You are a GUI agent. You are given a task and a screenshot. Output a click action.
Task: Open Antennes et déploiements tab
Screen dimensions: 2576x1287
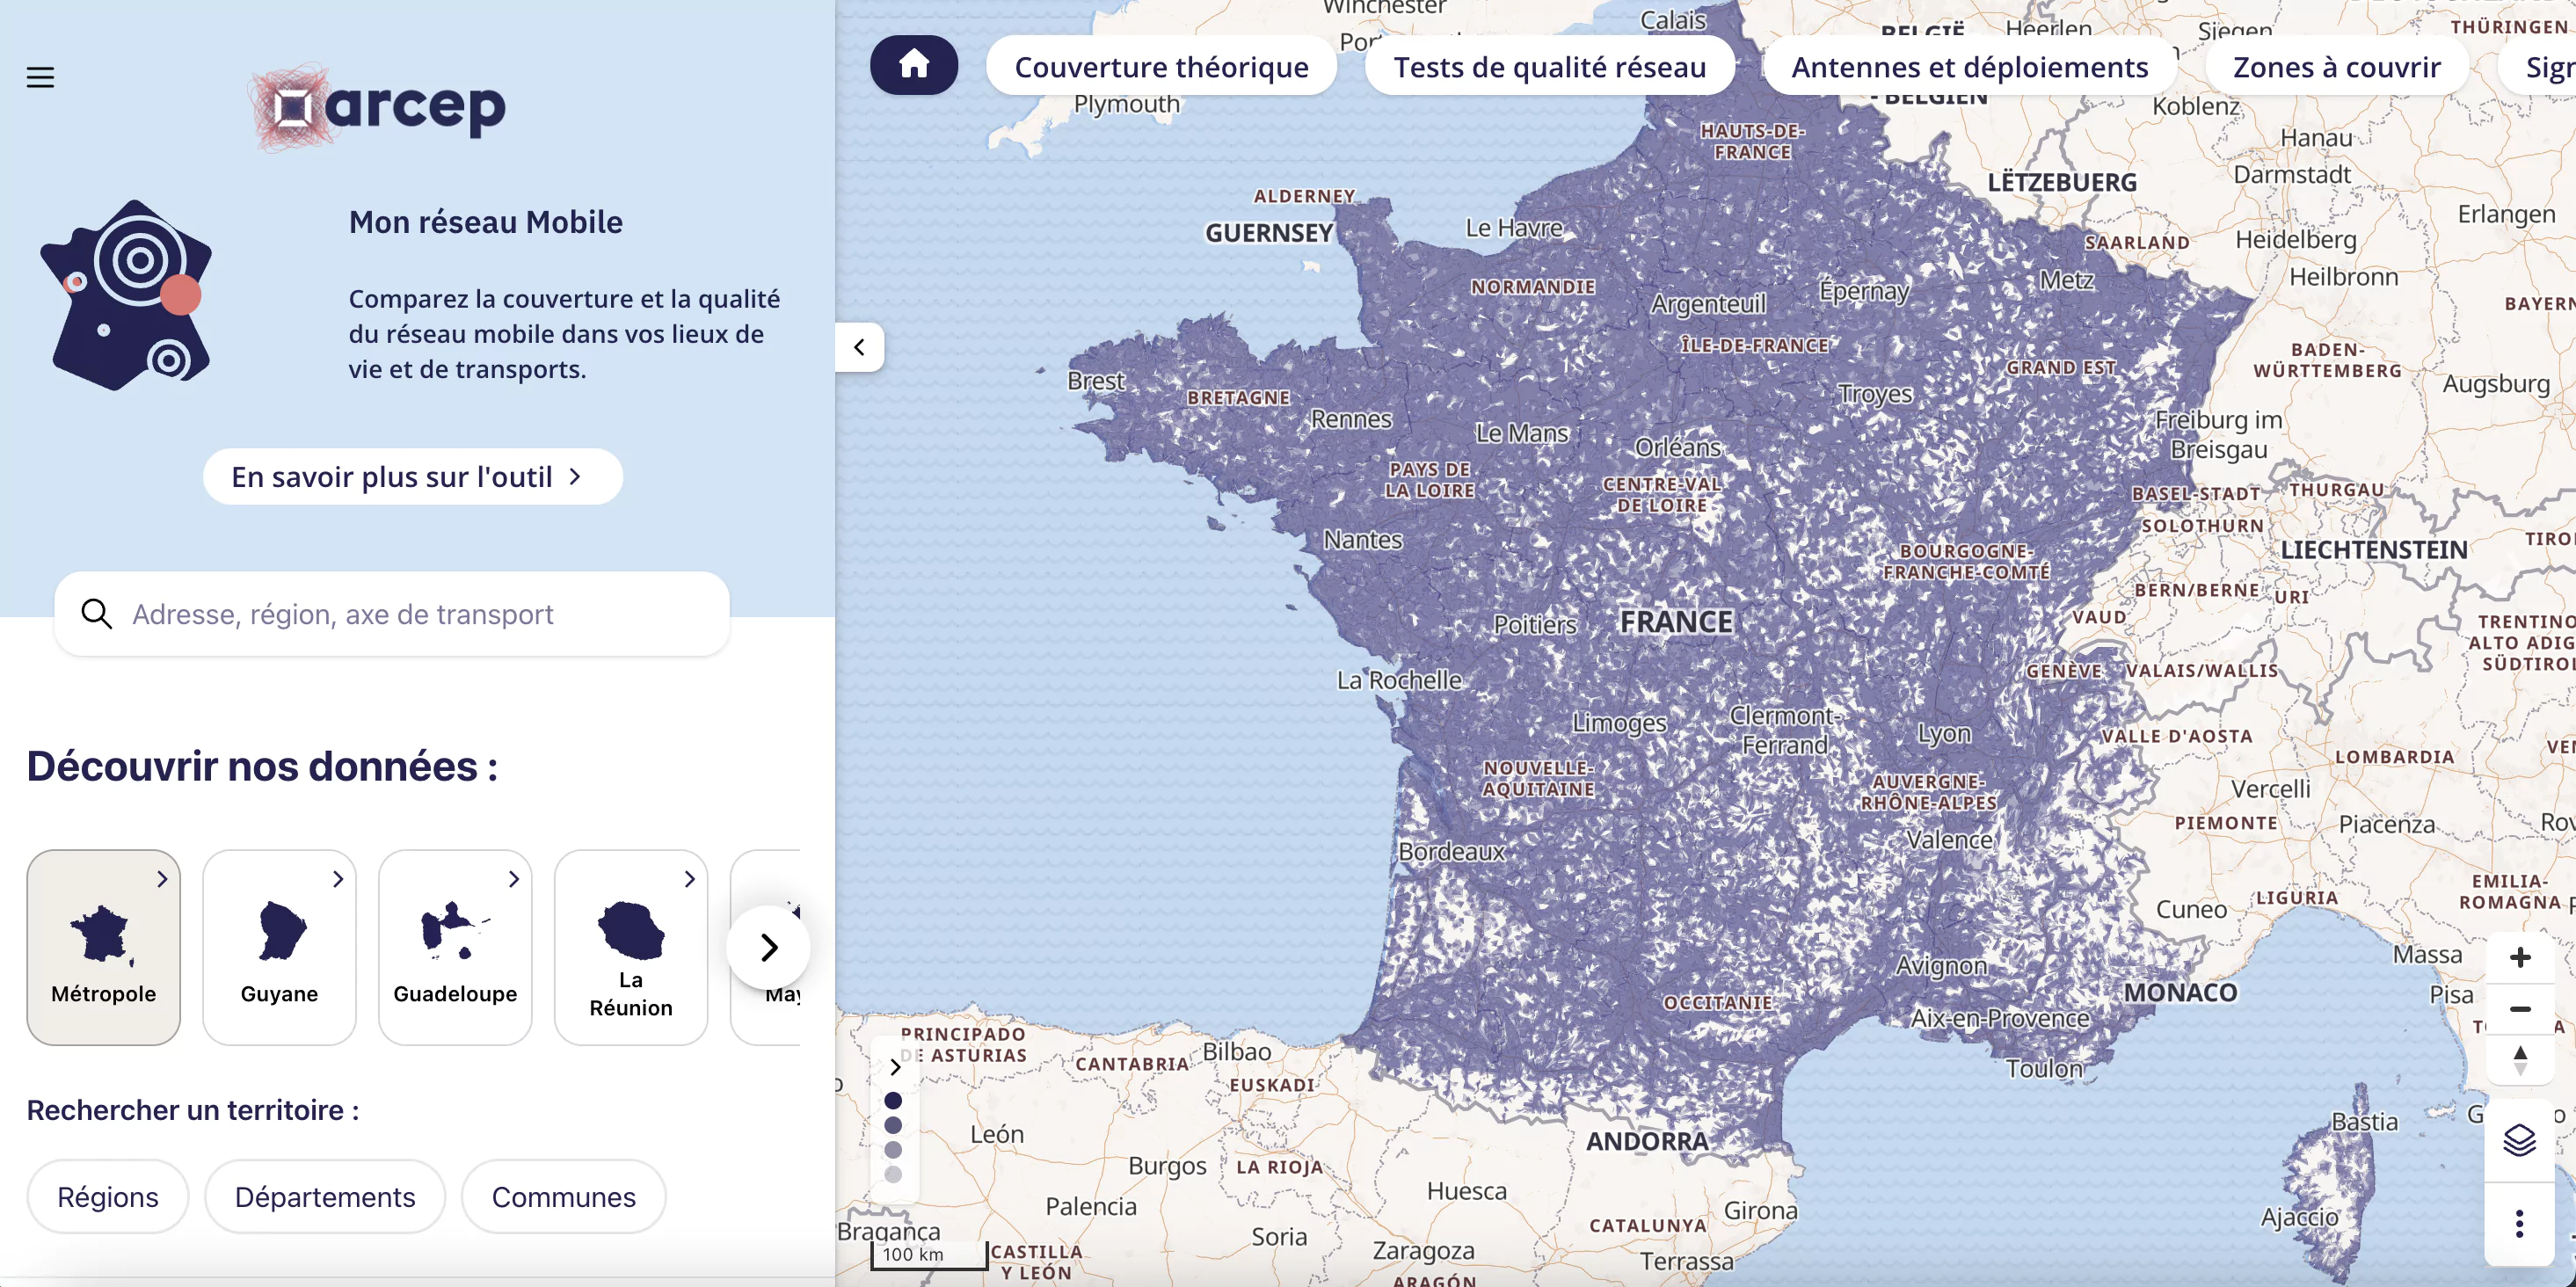pos(1969,67)
